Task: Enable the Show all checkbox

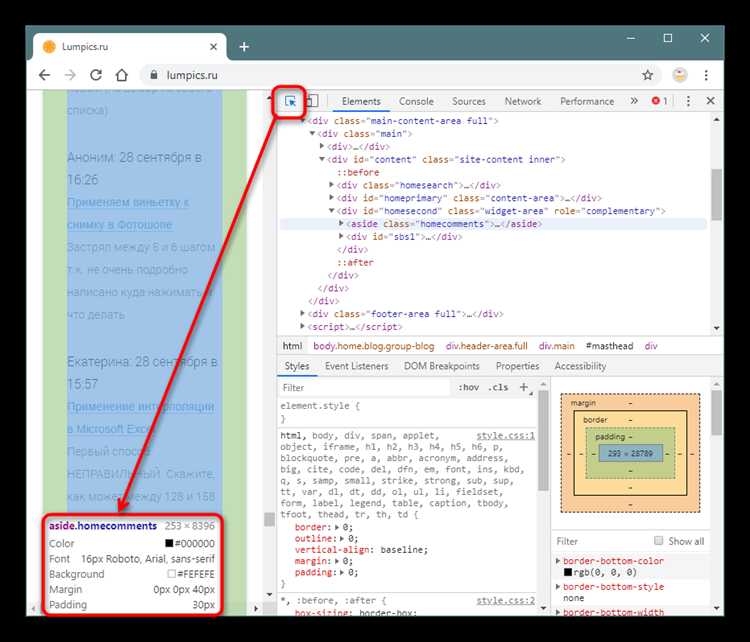Action: coord(659,541)
